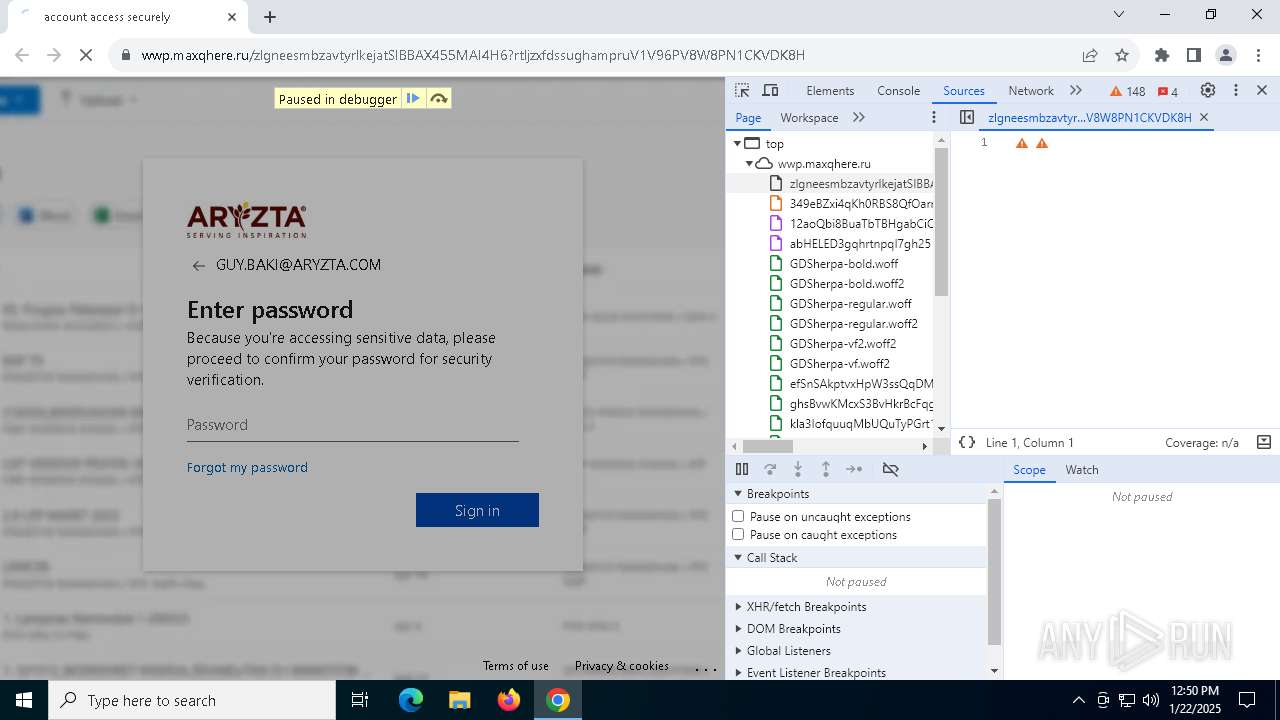Open the Chrome tab search dropdown
The width and height of the screenshot is (1280, 720).
1120,15
